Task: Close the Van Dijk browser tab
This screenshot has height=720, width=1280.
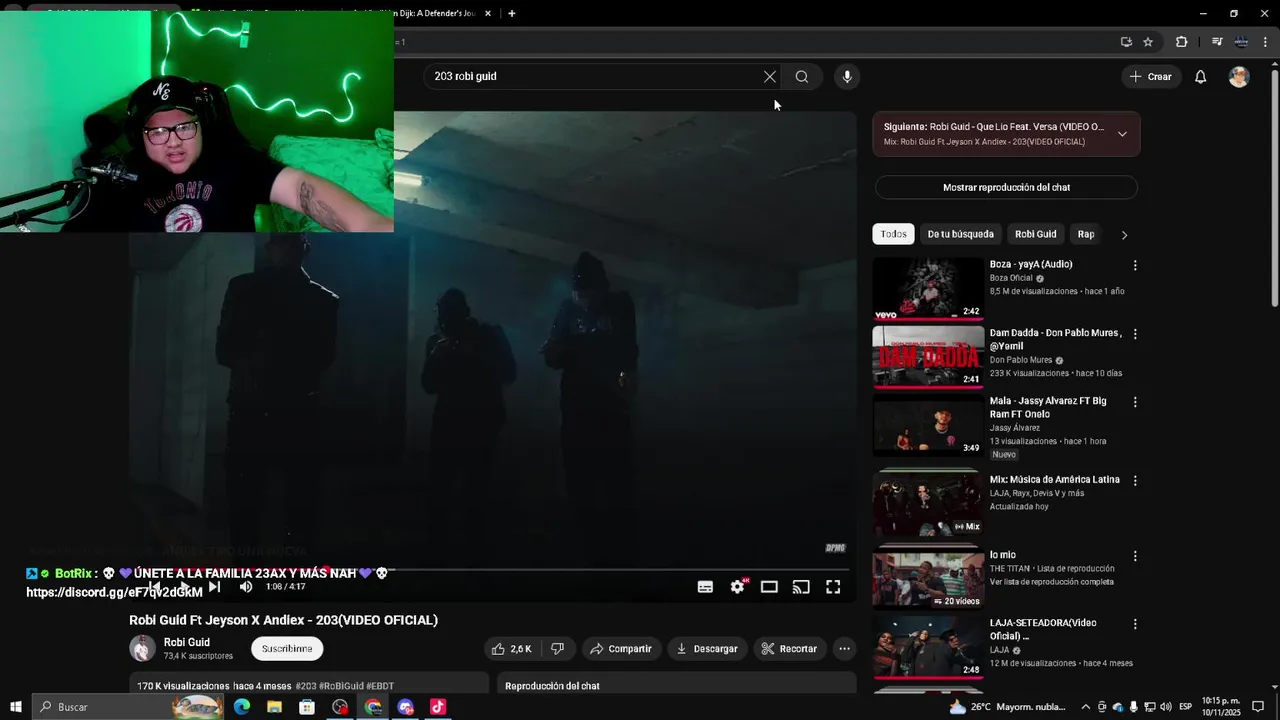Action: click(x=488, y=14)
